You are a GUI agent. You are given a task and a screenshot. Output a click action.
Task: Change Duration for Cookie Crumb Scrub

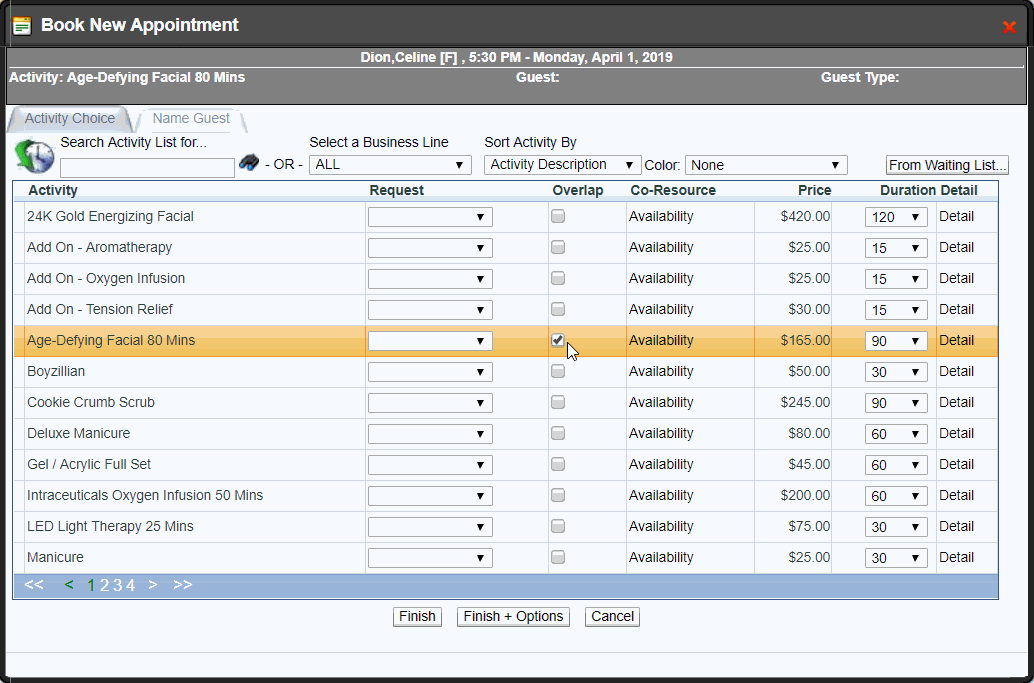[x=896, y=403]
